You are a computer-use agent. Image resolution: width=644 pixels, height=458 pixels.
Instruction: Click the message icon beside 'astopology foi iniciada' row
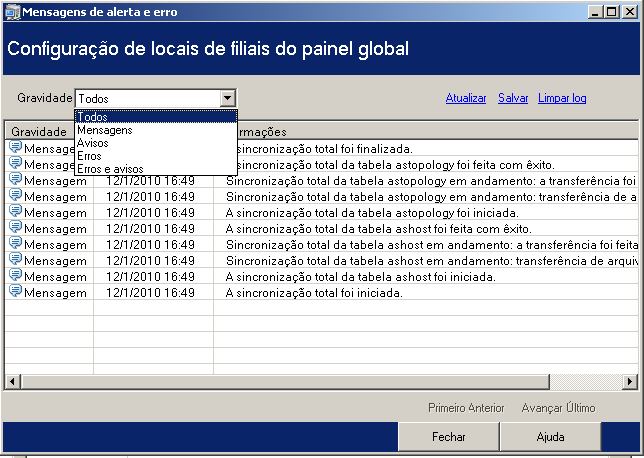pyautogui.click(x=16, y=211)
